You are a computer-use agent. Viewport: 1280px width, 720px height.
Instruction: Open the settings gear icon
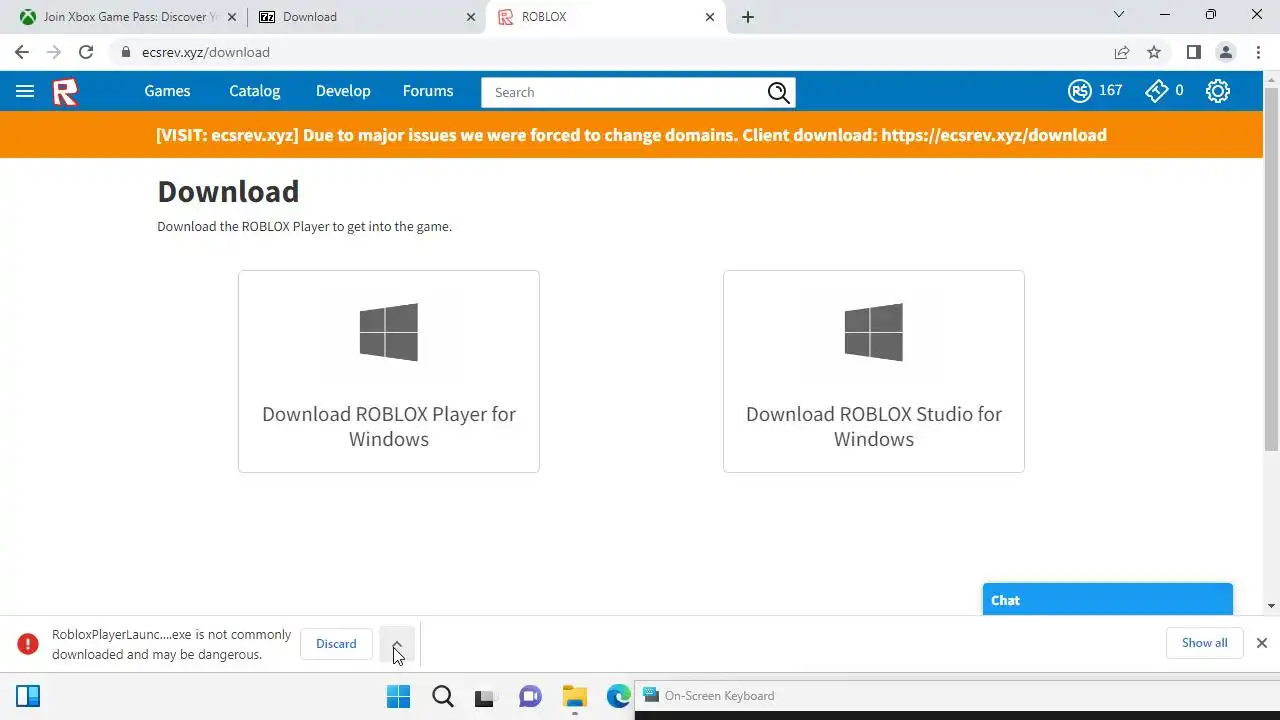[1217, 91]
